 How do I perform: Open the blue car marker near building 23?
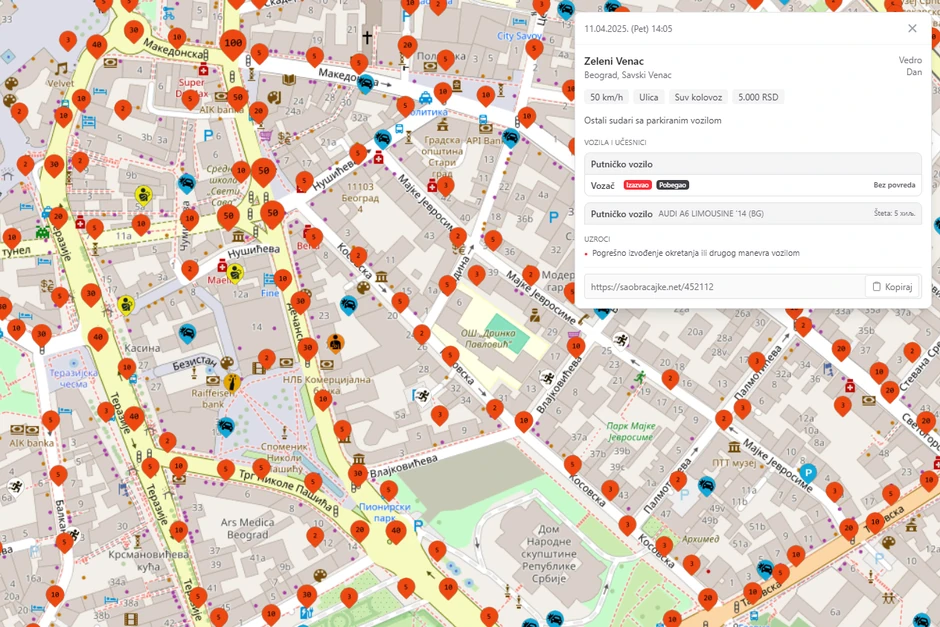(x=348, y=305)
